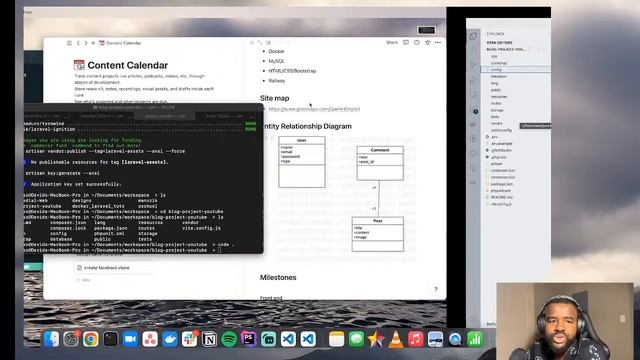Expand the config folder in Explorer
The height and width of the screenshot is (360, 640).
(516, 70)
